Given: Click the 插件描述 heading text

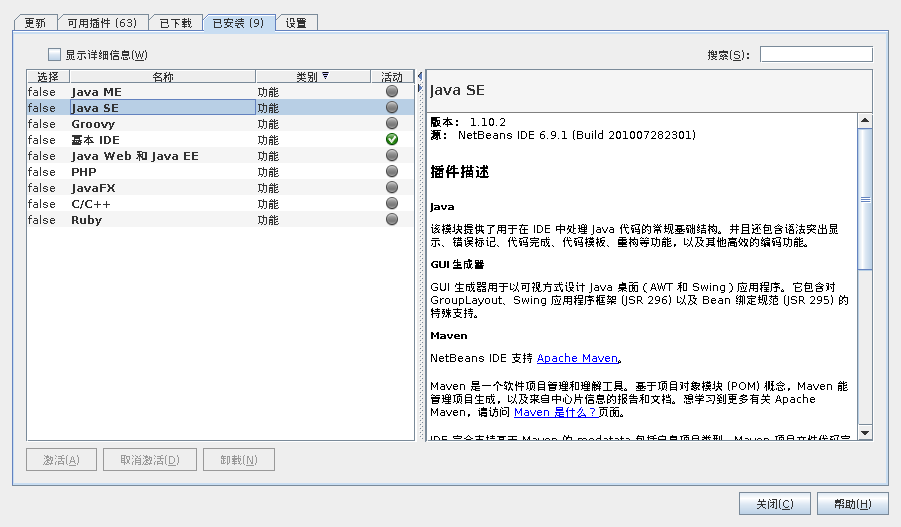Looking at the screenshot, I should point(460,172).
